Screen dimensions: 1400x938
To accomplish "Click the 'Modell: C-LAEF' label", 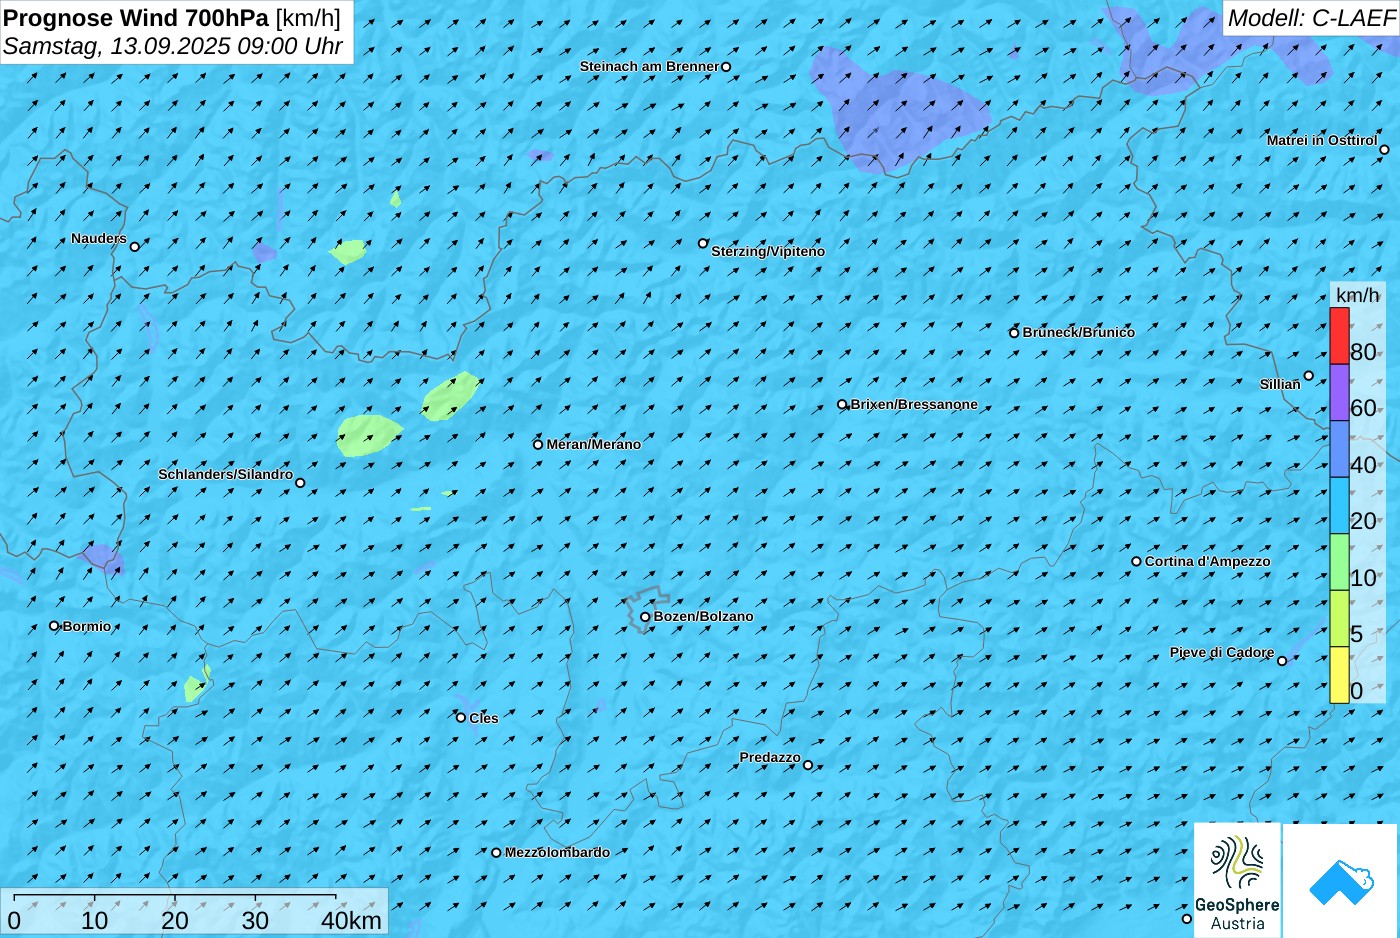I will coord(1311,18).
